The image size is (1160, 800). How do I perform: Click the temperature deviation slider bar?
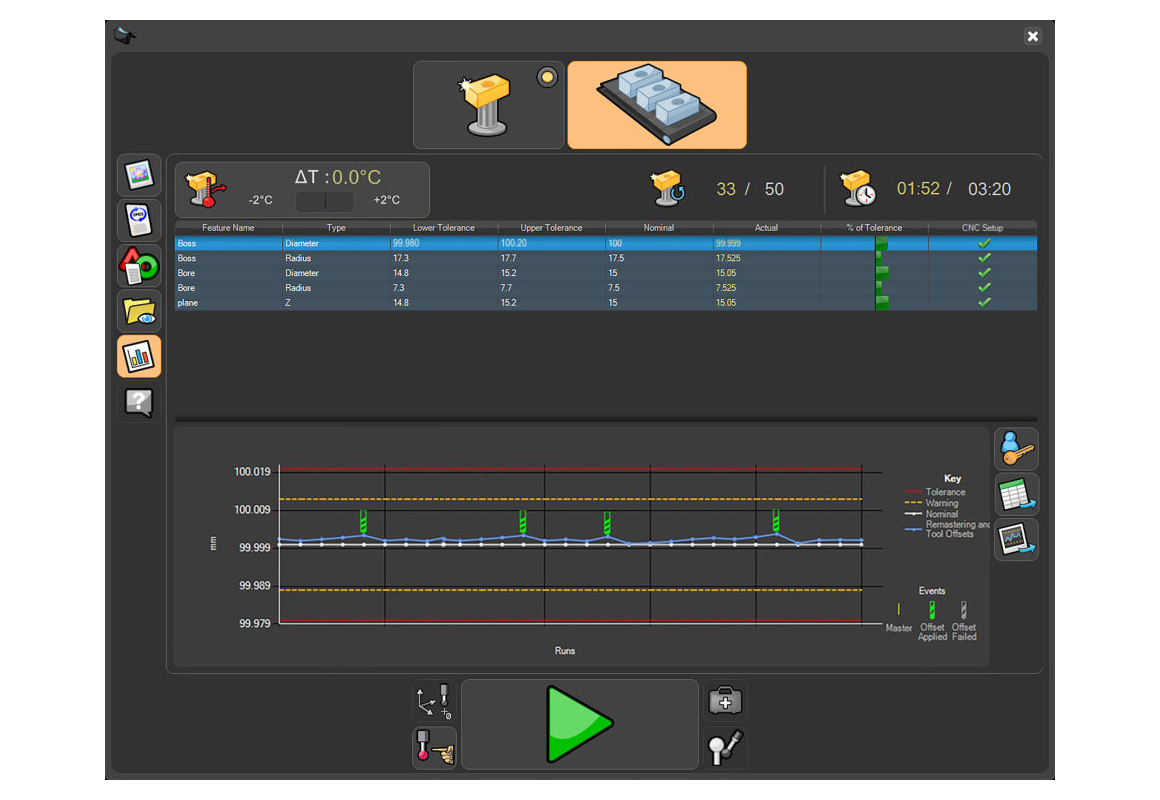325,201
